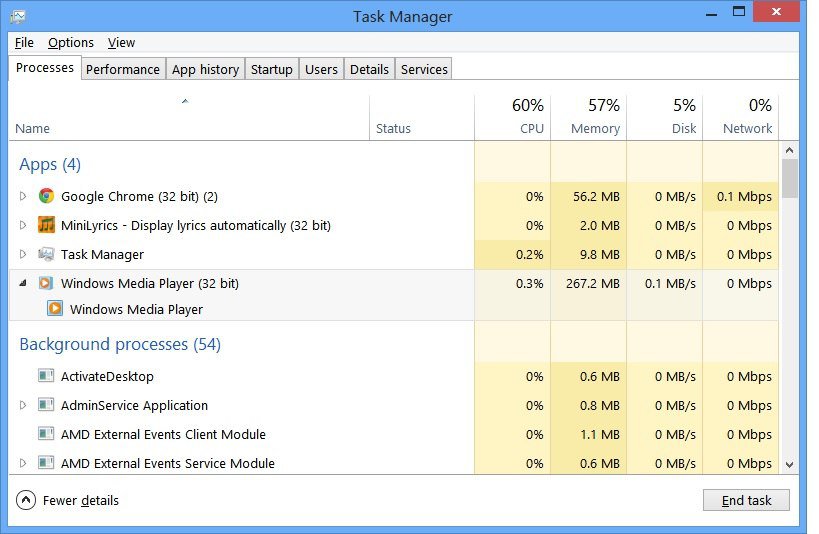The image size is (819, 534).
Task: Switch to the Performance tab
Action: pyautogui.click(x=123, y=69)
